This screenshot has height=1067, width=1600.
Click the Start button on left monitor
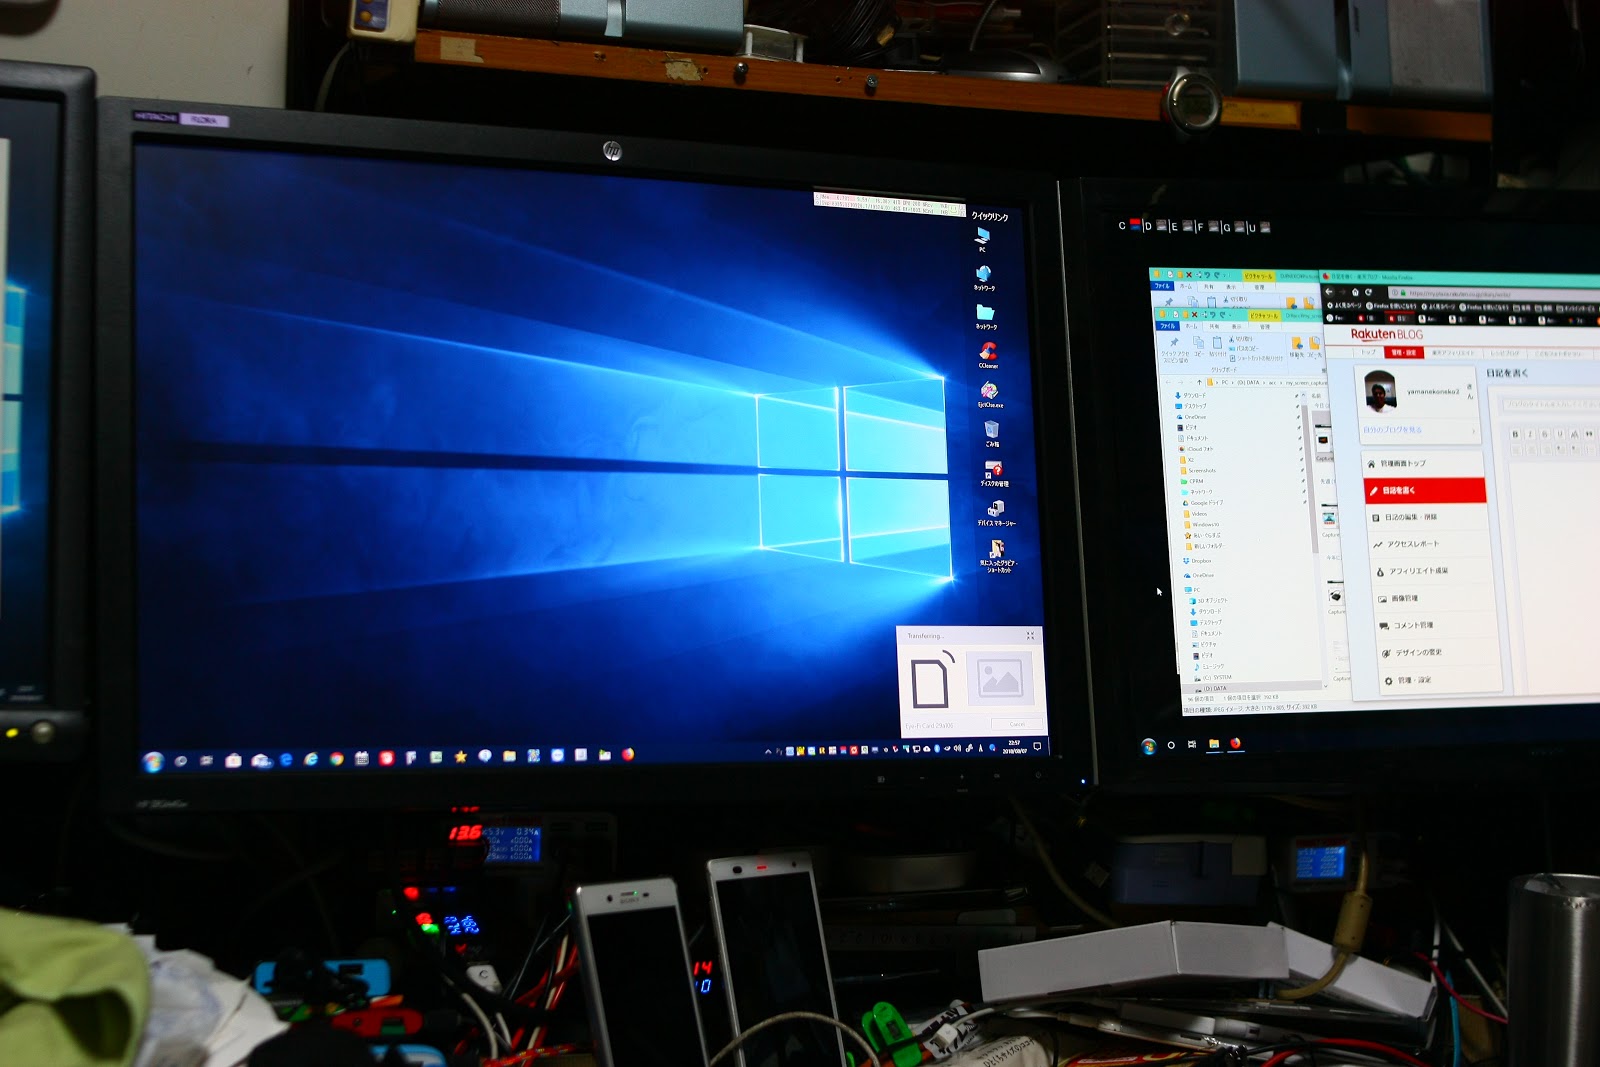point(153,762)
